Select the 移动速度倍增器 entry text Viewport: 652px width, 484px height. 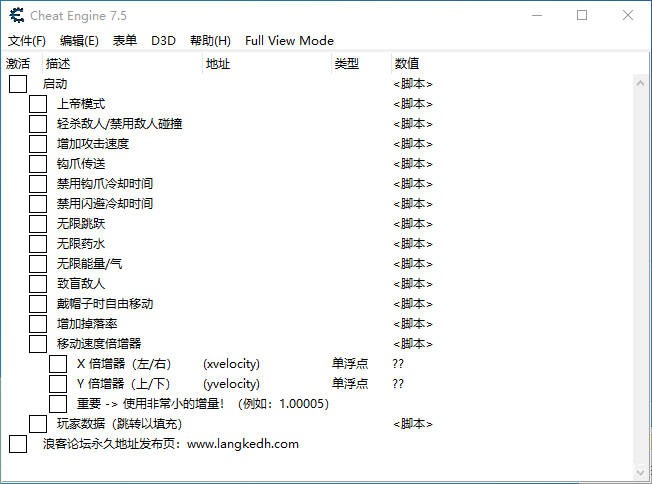coord(99,343)
